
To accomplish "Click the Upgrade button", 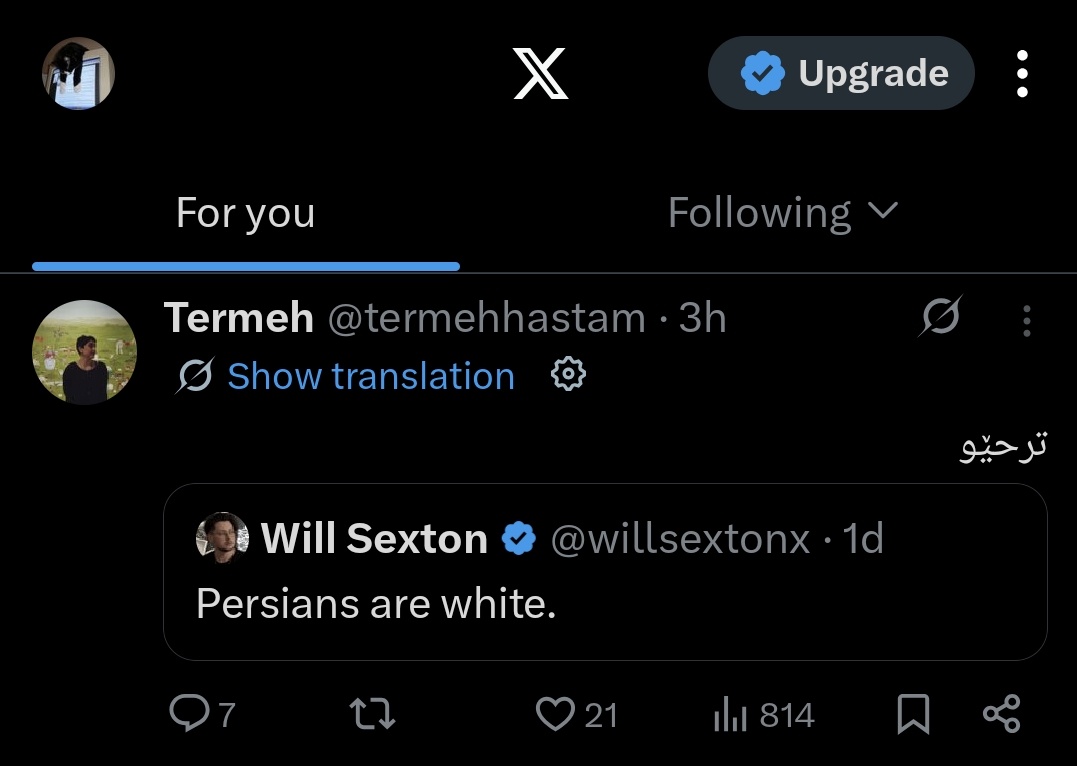I will [x=841, y=73].
